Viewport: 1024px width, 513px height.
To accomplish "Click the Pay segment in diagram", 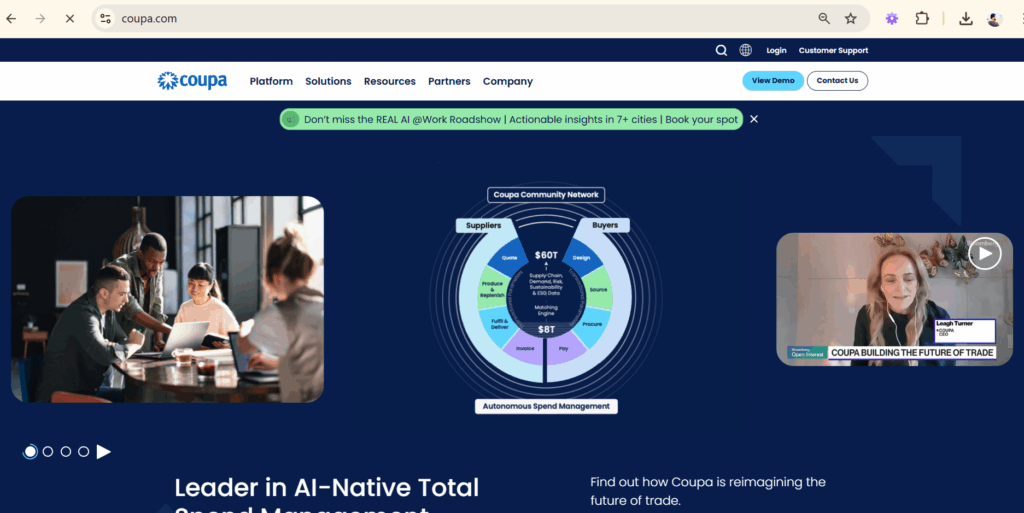I will coord(564,349).
